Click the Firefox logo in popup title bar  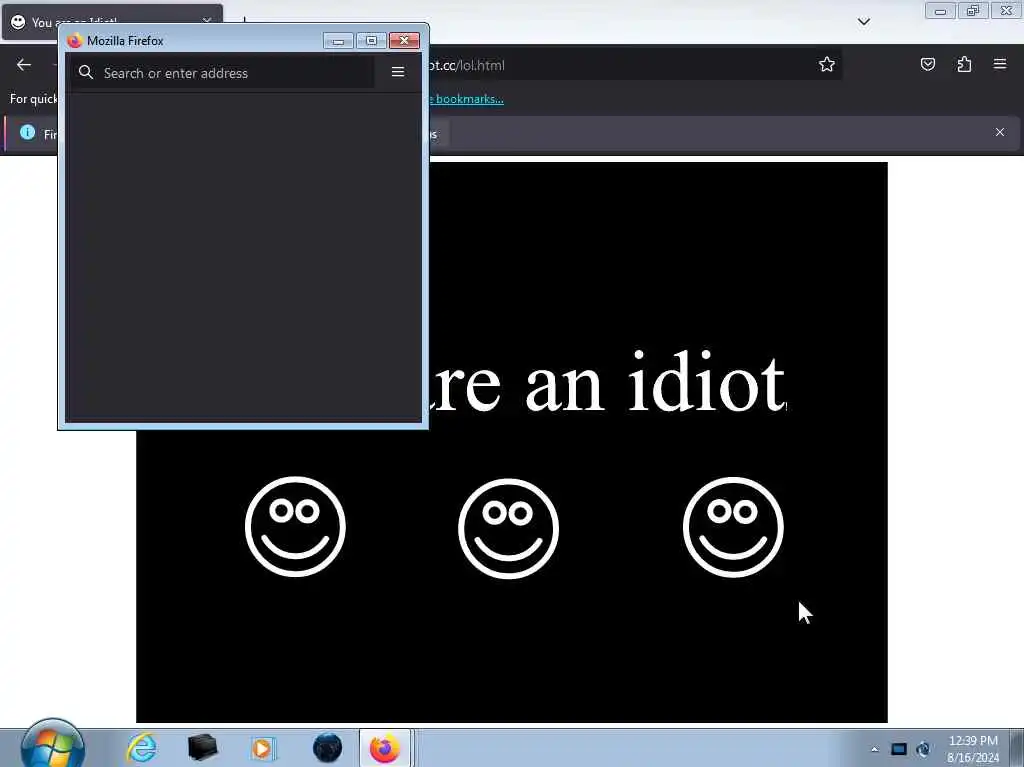coord(74,41)
